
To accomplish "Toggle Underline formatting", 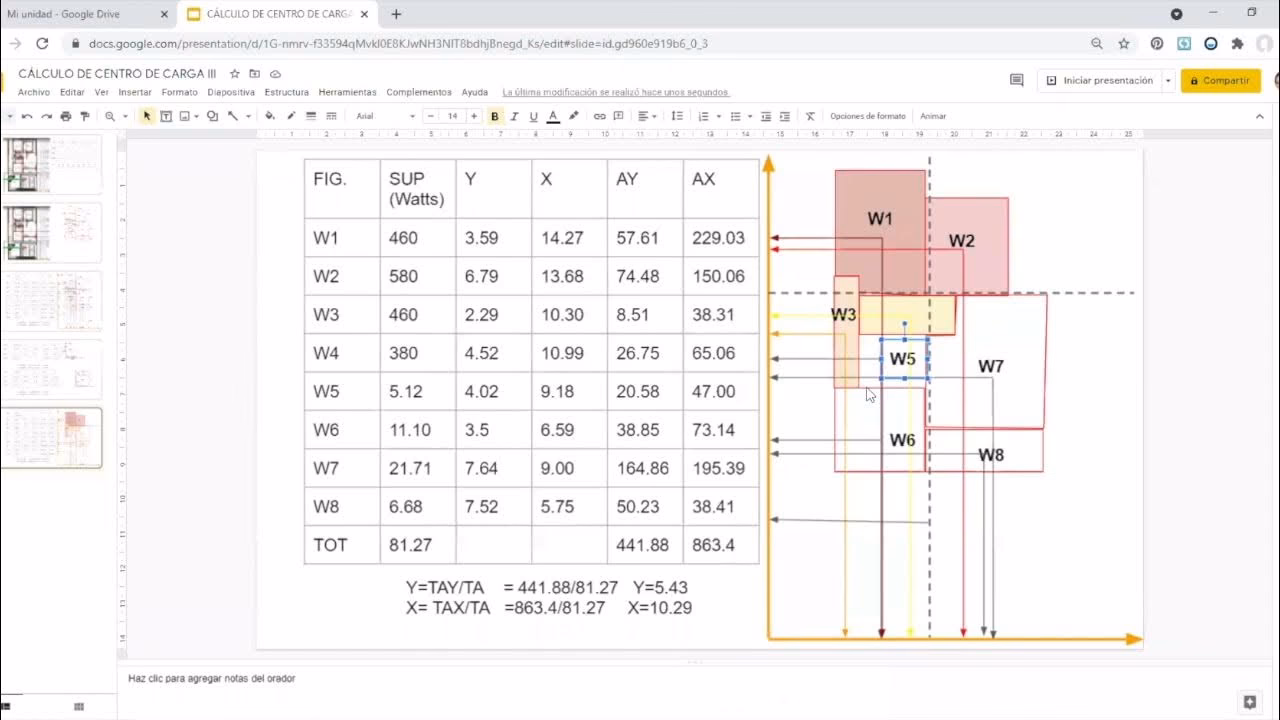I will tap(533, 116).
